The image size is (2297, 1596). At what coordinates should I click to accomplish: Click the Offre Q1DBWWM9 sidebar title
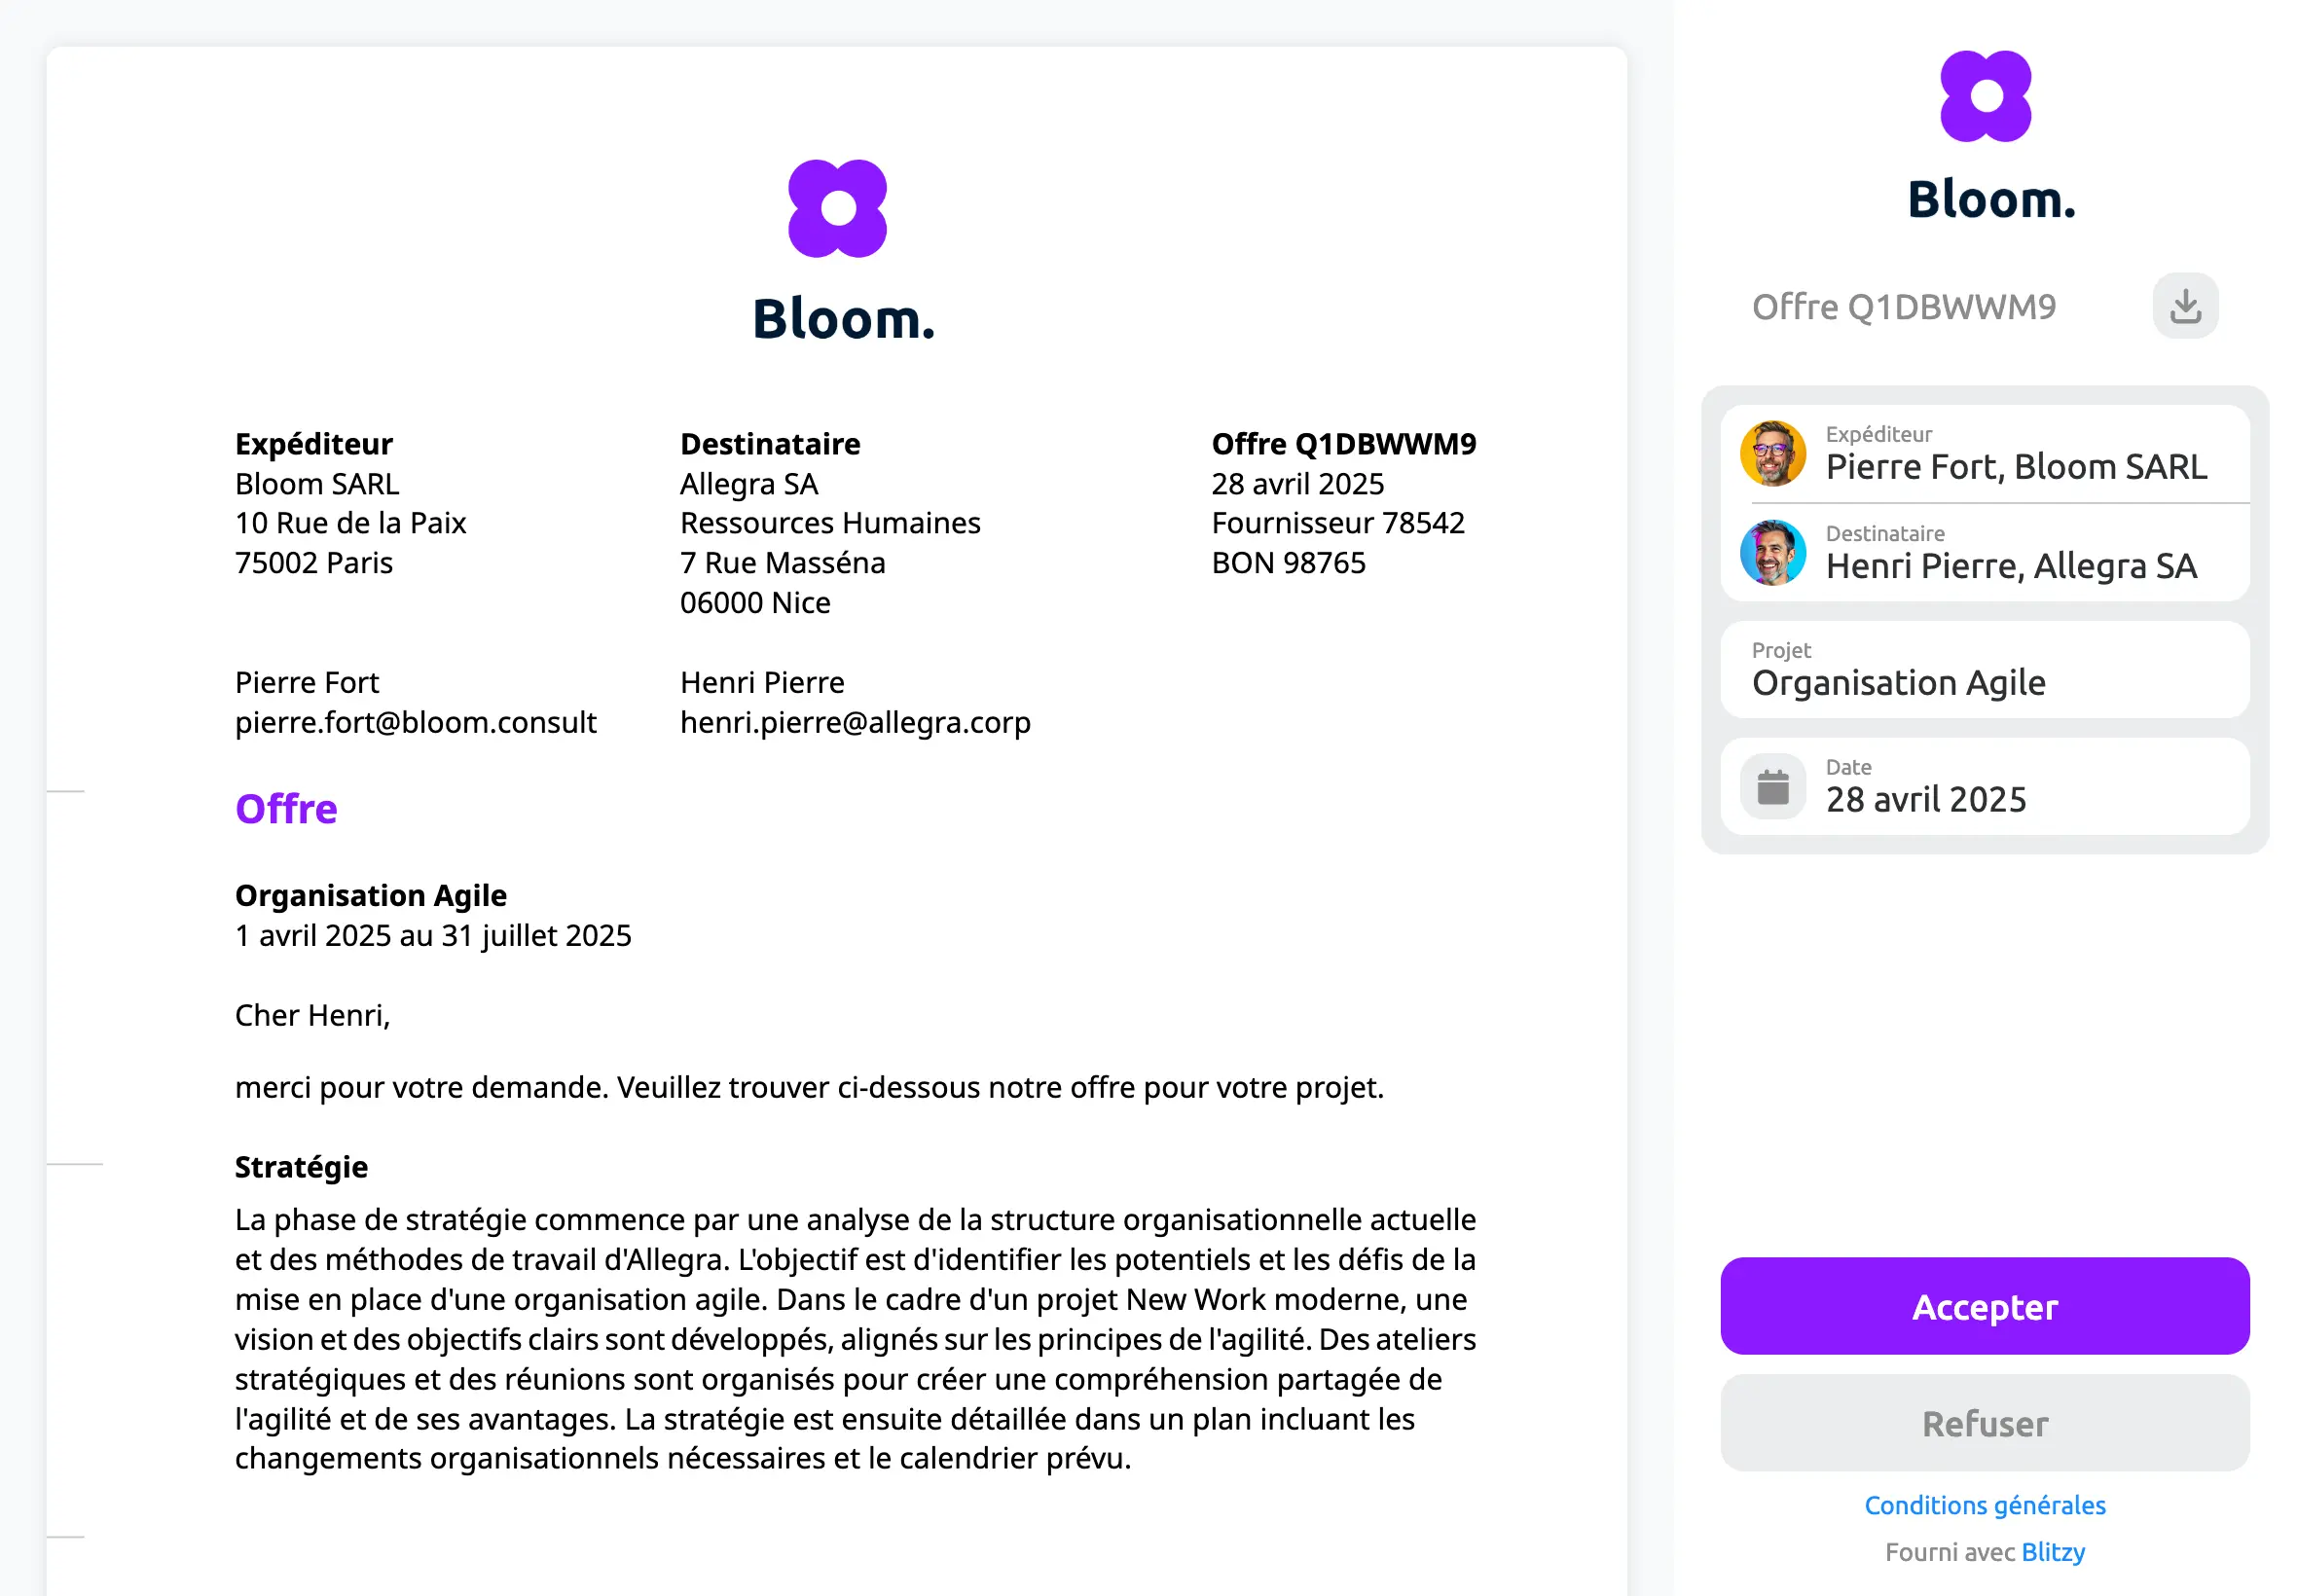(1903, 306)
